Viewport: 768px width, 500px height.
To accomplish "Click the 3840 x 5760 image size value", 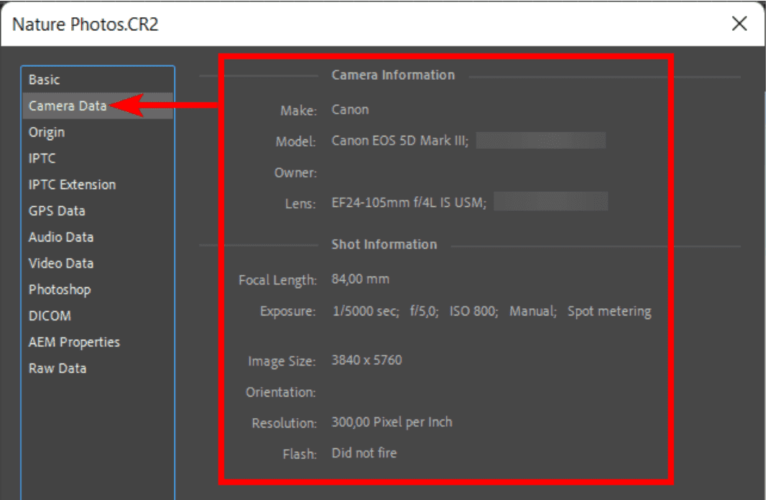I will tap(367, 360).
